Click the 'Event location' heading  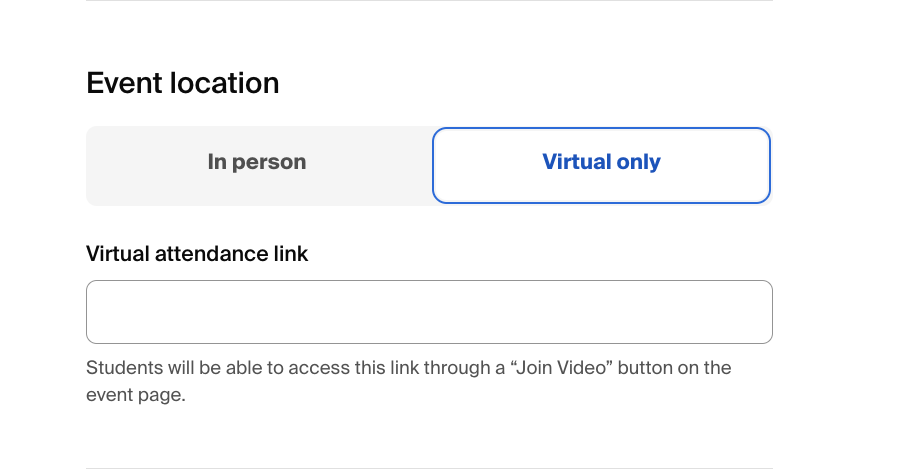coord(183,83)
